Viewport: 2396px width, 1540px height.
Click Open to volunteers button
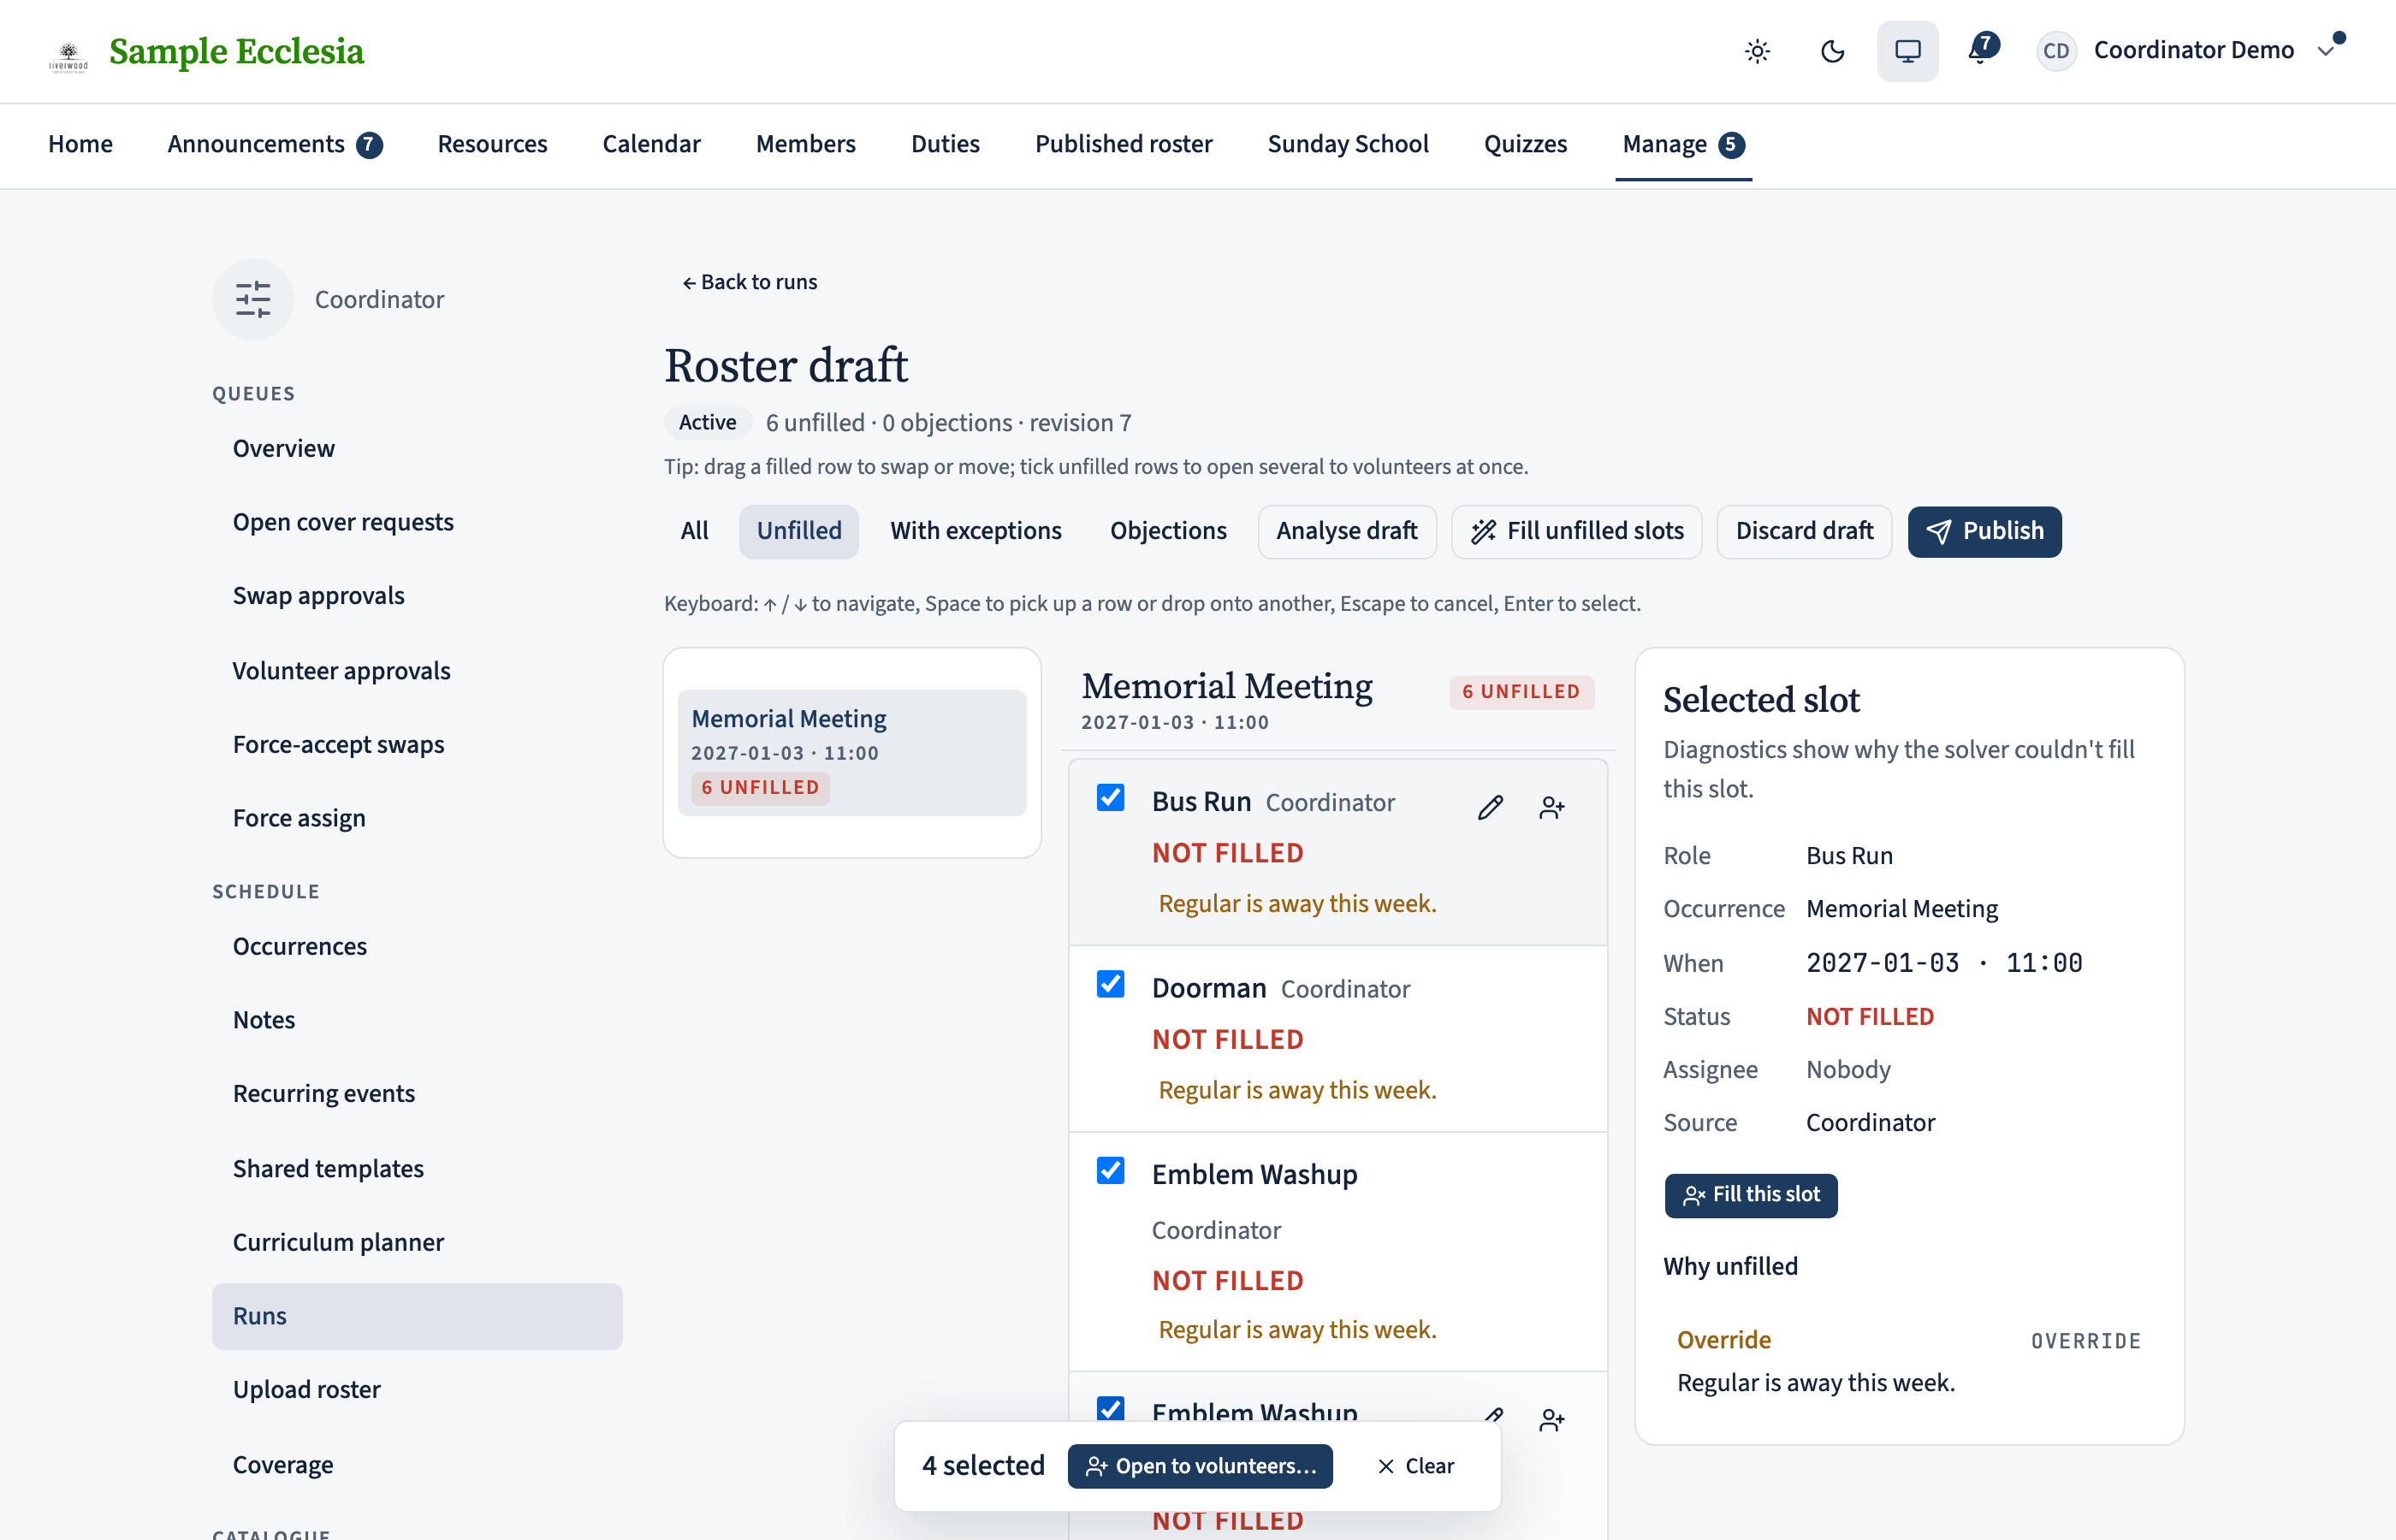[1200, 1466]
